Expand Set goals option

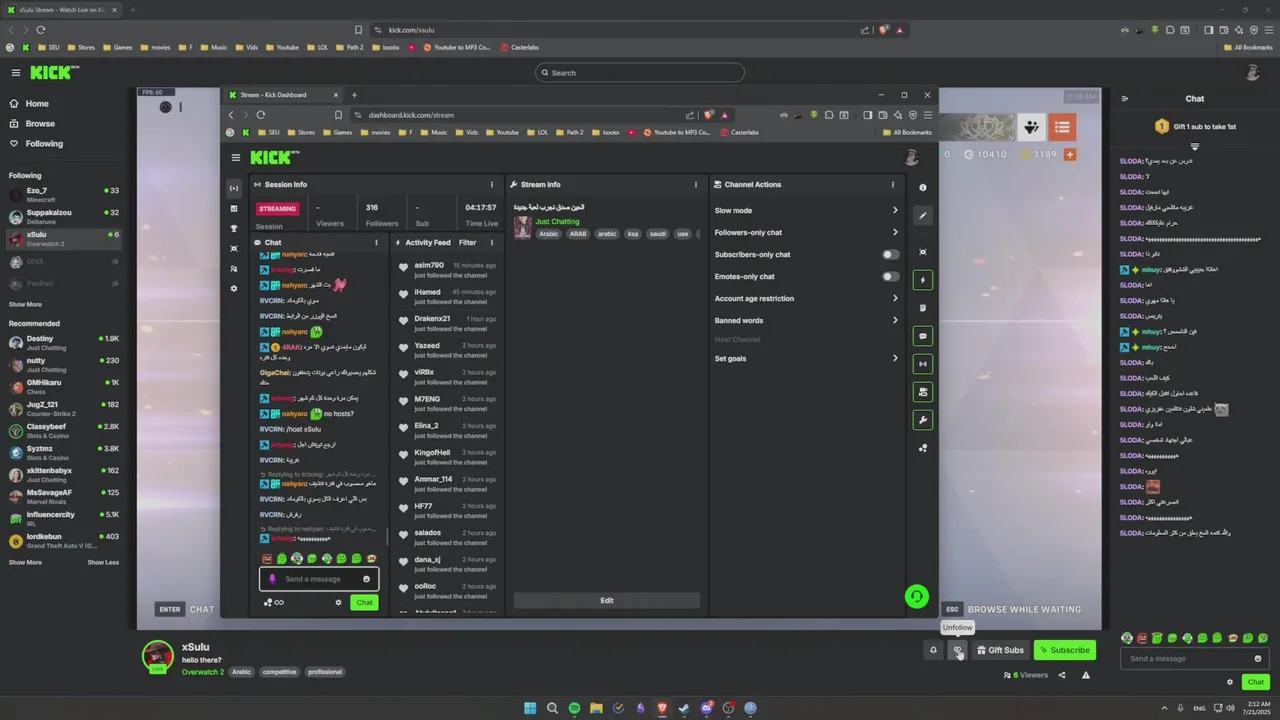[x=806, y=358]
